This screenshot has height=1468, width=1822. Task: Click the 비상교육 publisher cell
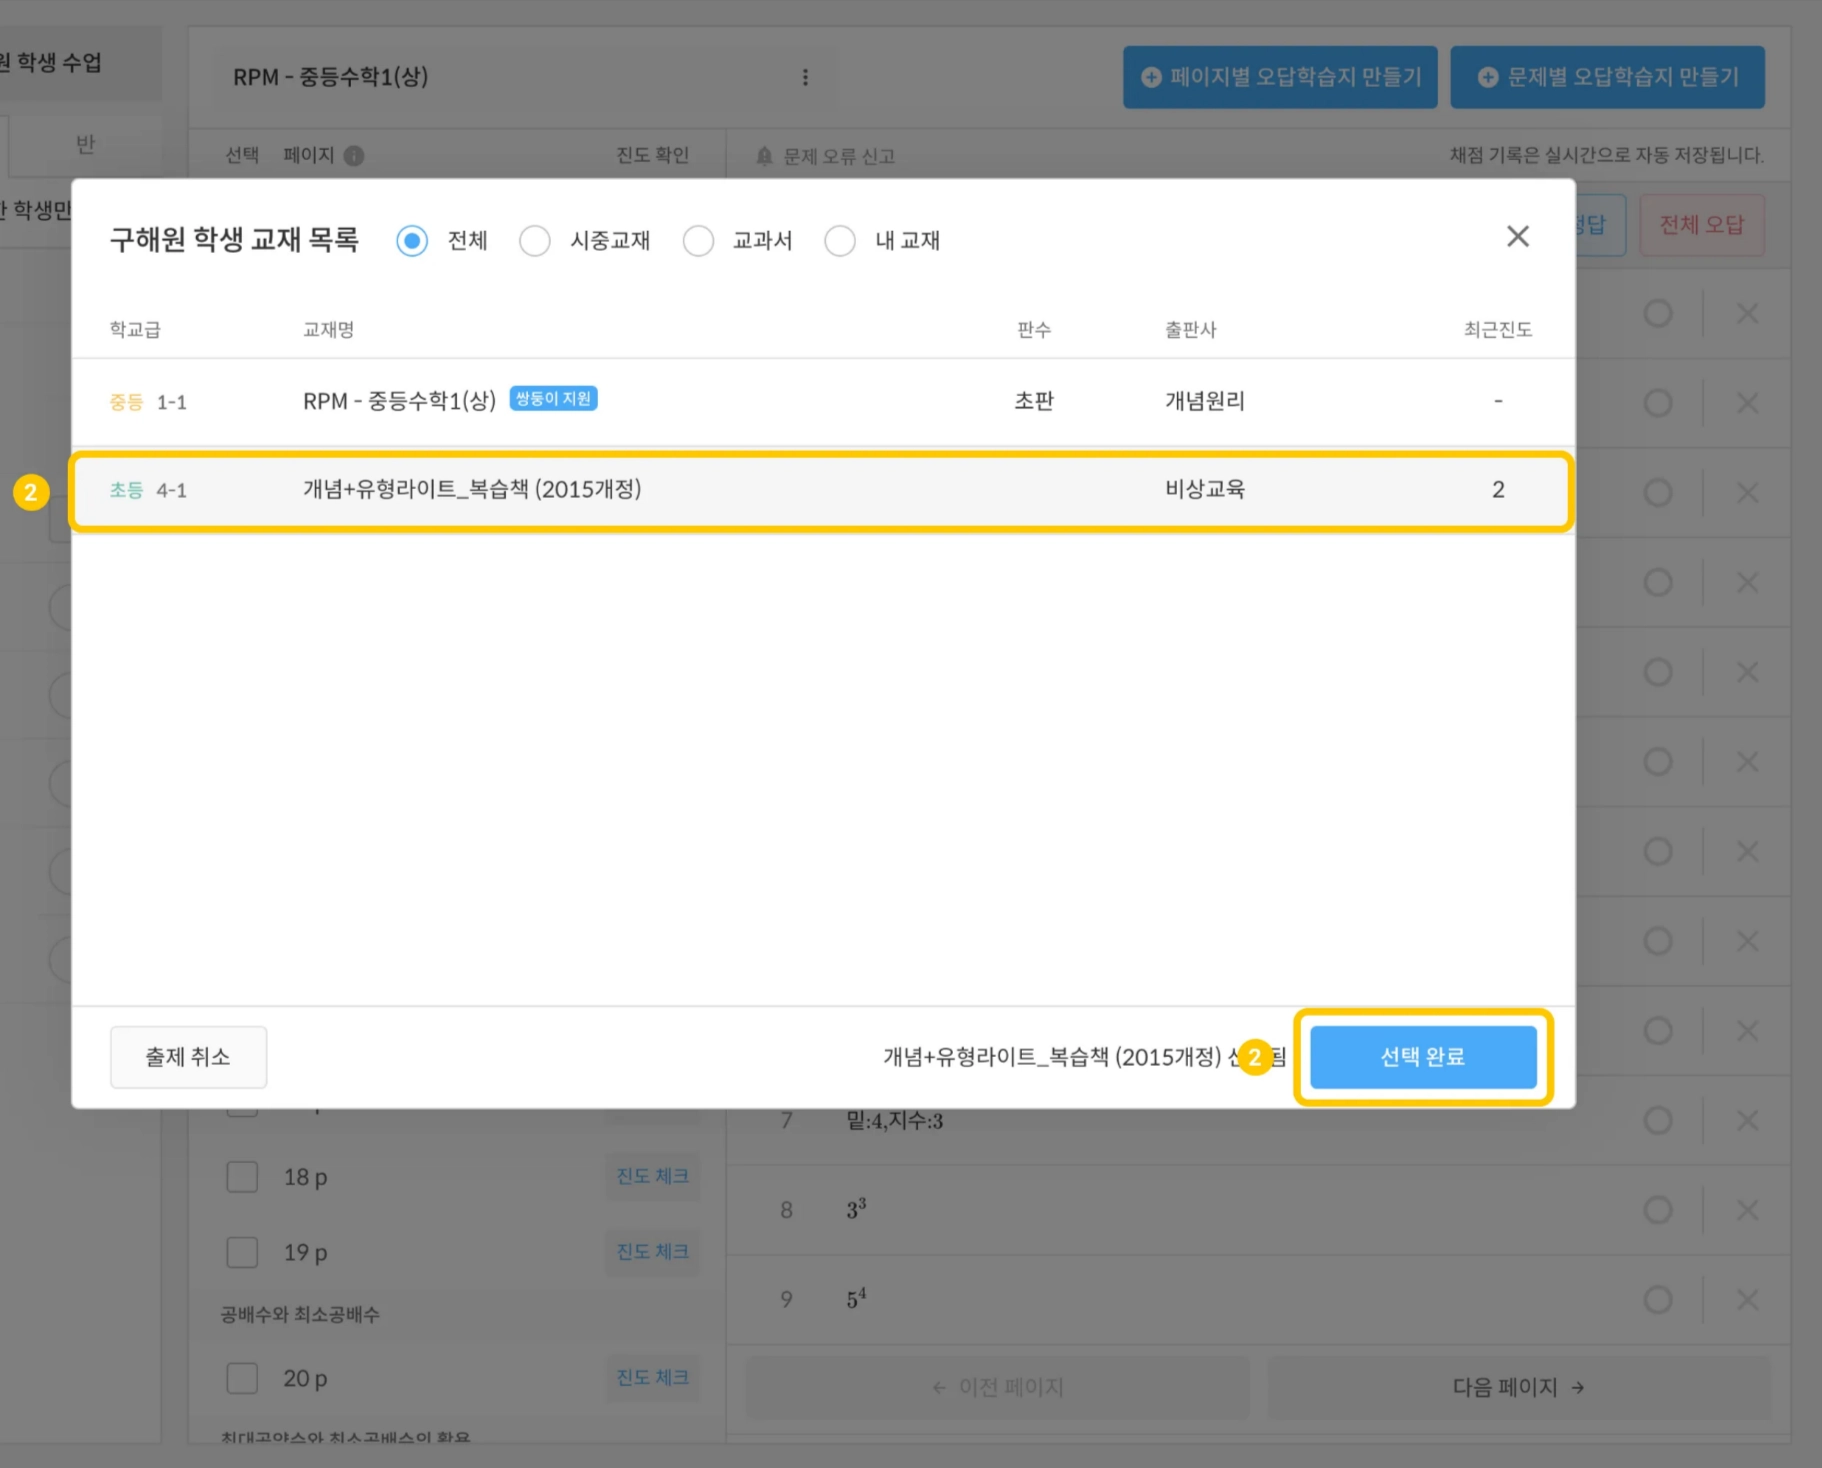[1205, 489]
